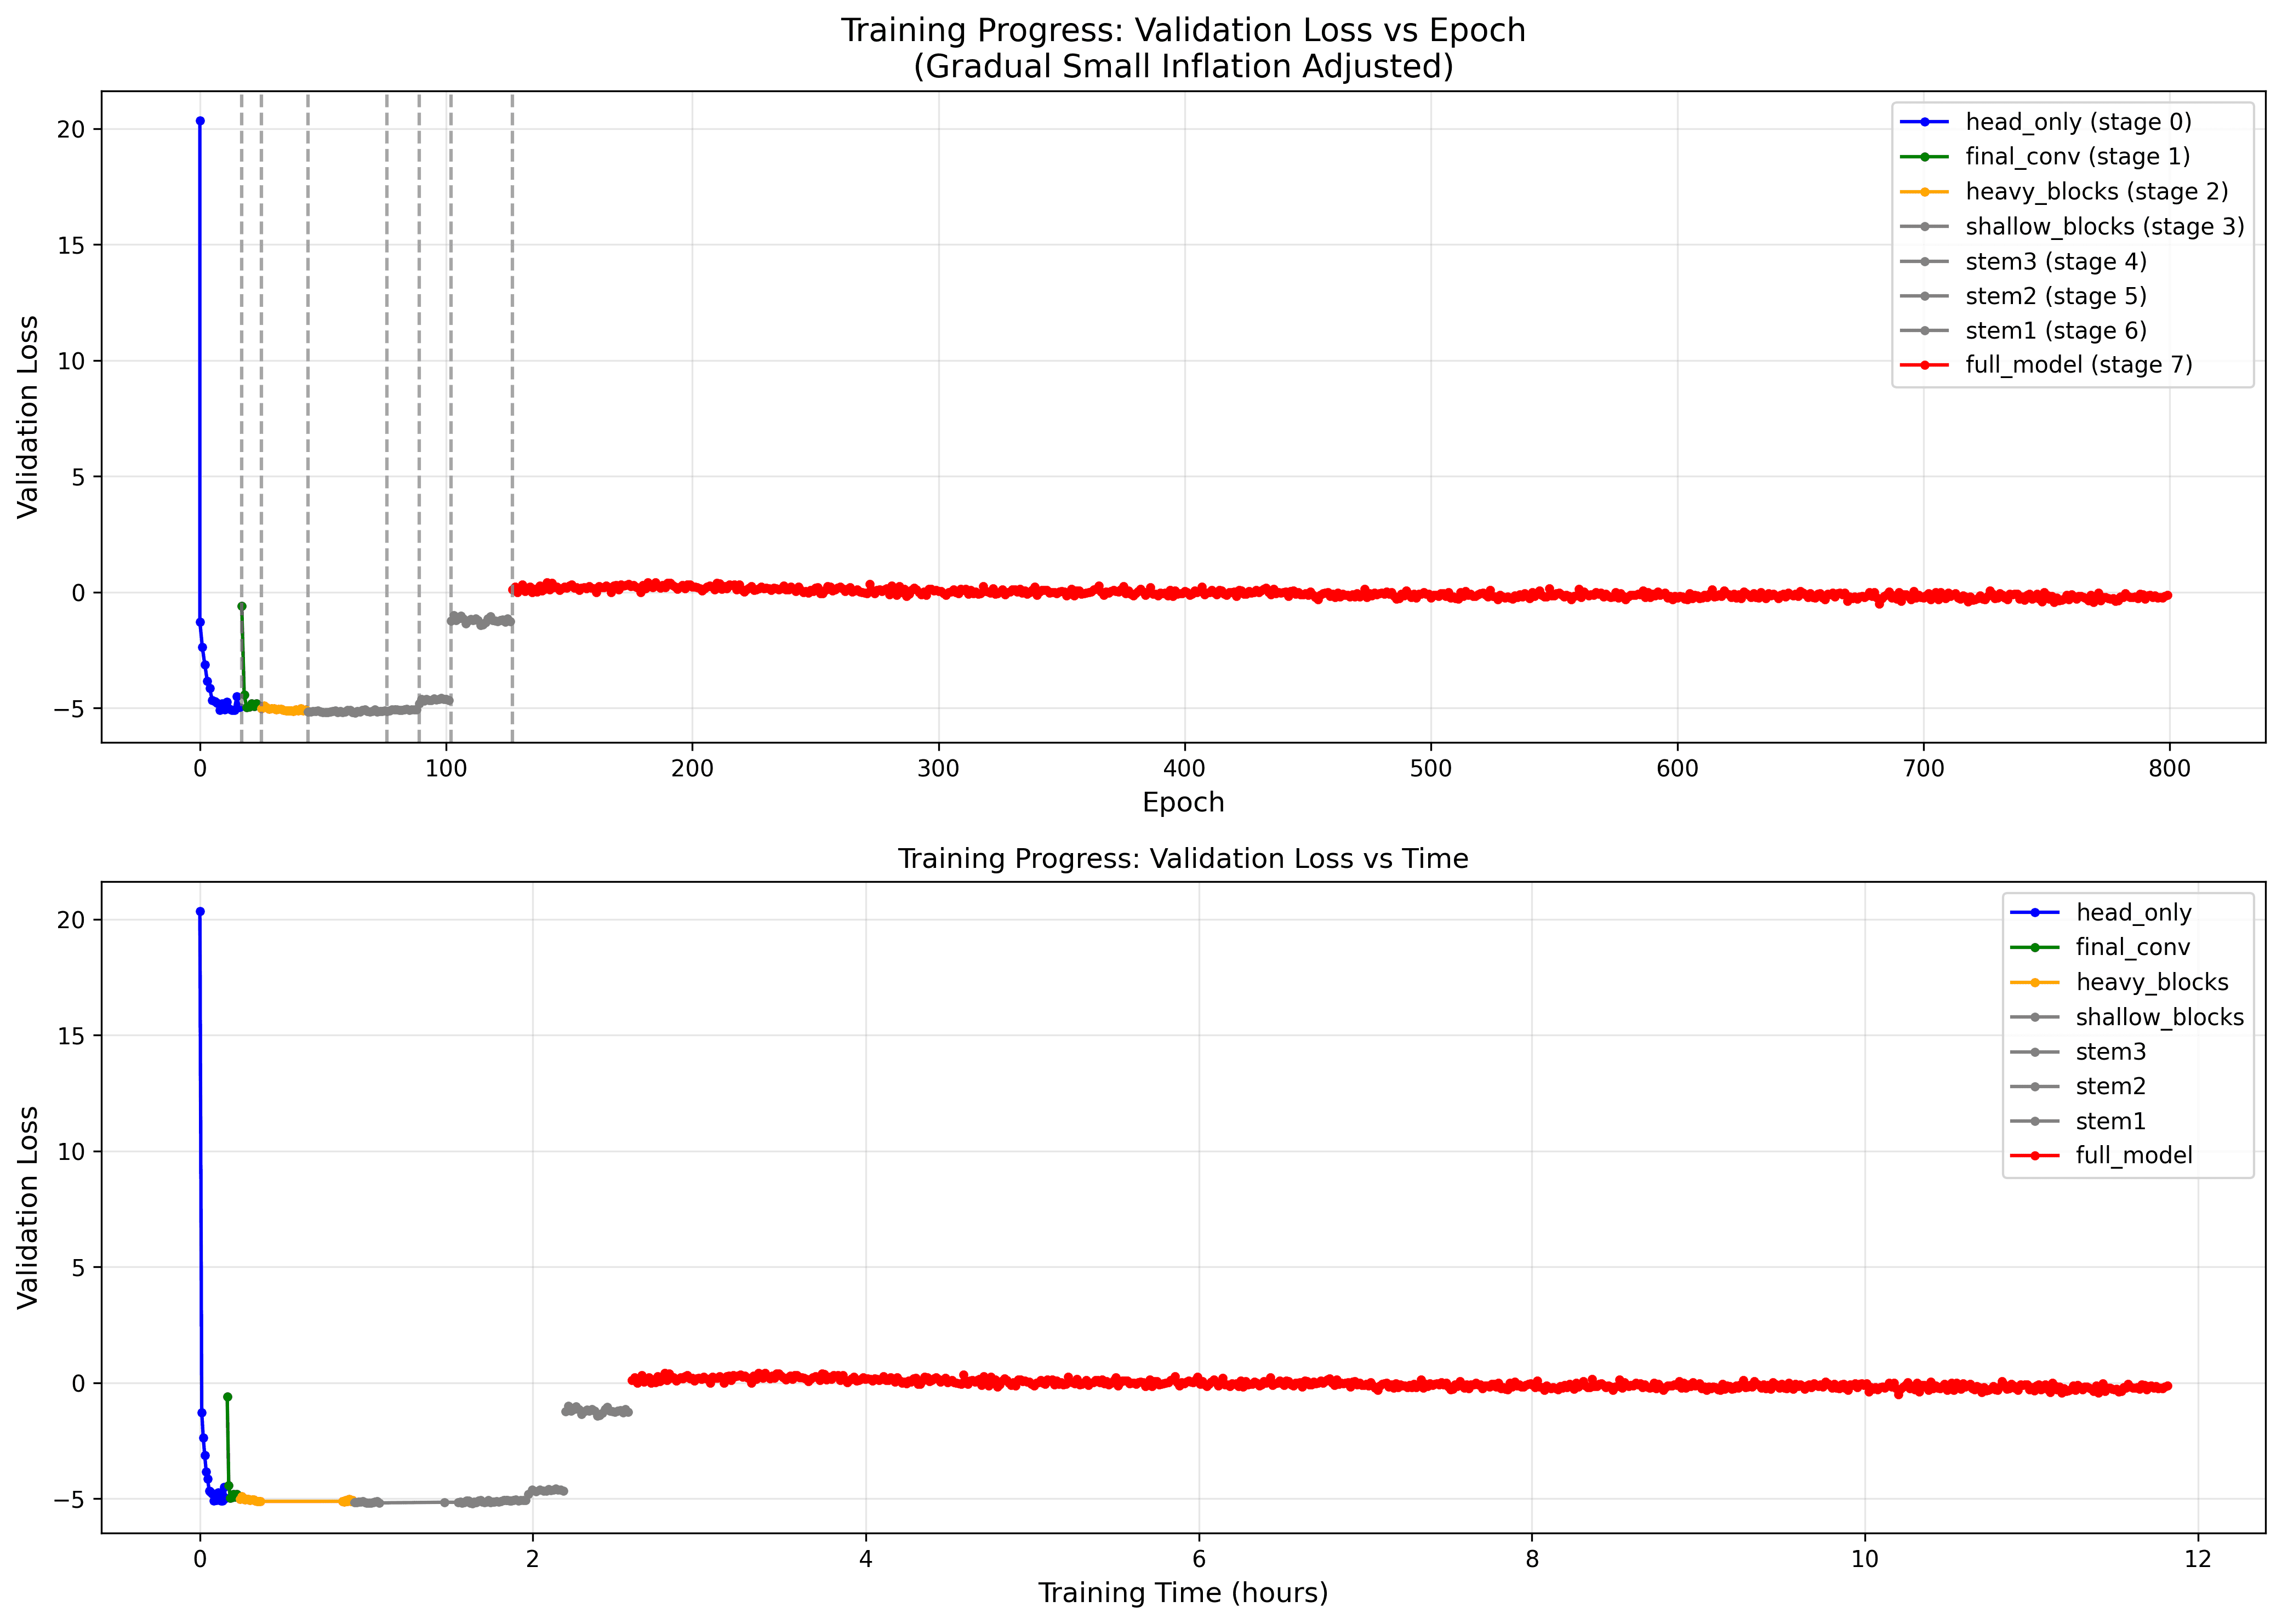The image size is (2282, 1624).
Task: Click the orange heavy_blocks marker in bottom legend
Action: click(2034, 982)
